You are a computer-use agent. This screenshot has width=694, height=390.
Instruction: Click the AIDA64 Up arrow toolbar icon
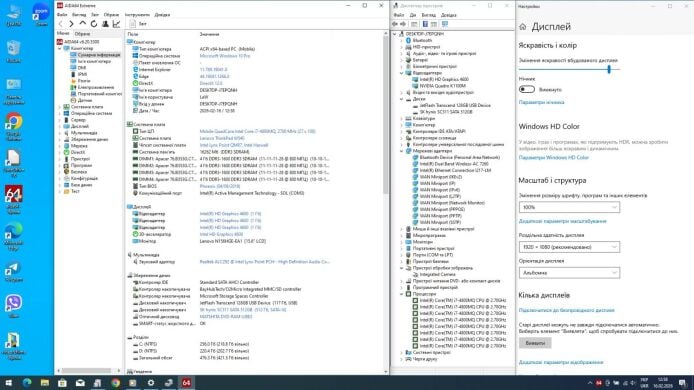(x=82, y=24)
